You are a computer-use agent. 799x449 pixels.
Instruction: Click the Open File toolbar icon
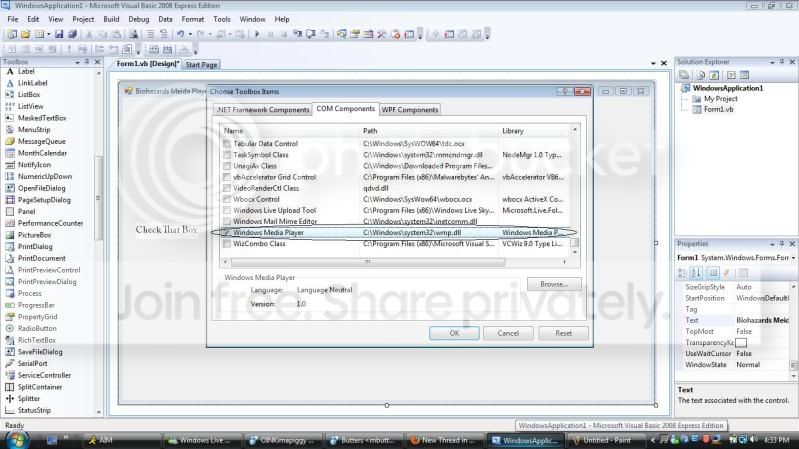25,34
